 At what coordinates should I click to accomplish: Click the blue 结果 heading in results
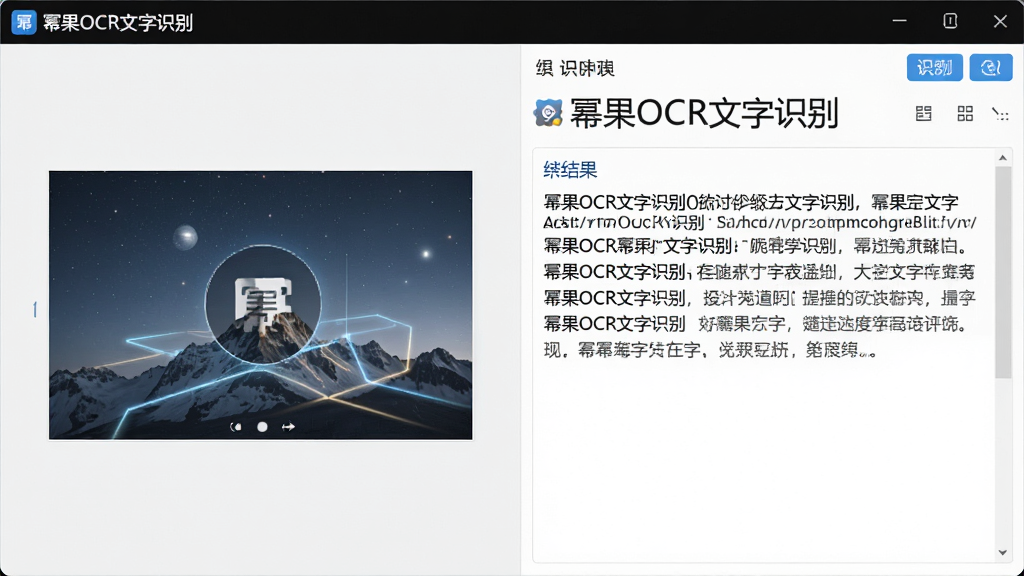tap(570, 170)
